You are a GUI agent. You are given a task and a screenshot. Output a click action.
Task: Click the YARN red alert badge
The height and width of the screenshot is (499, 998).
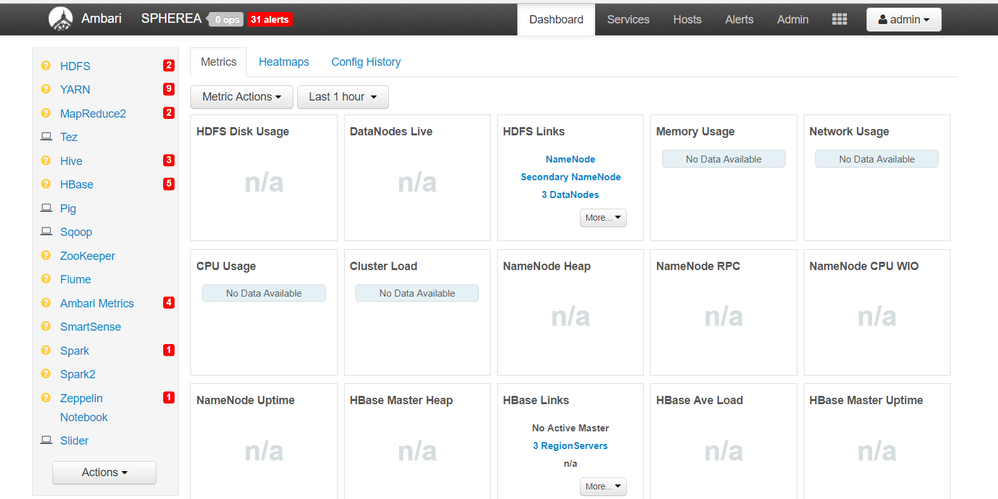click(x=169, y=90)
